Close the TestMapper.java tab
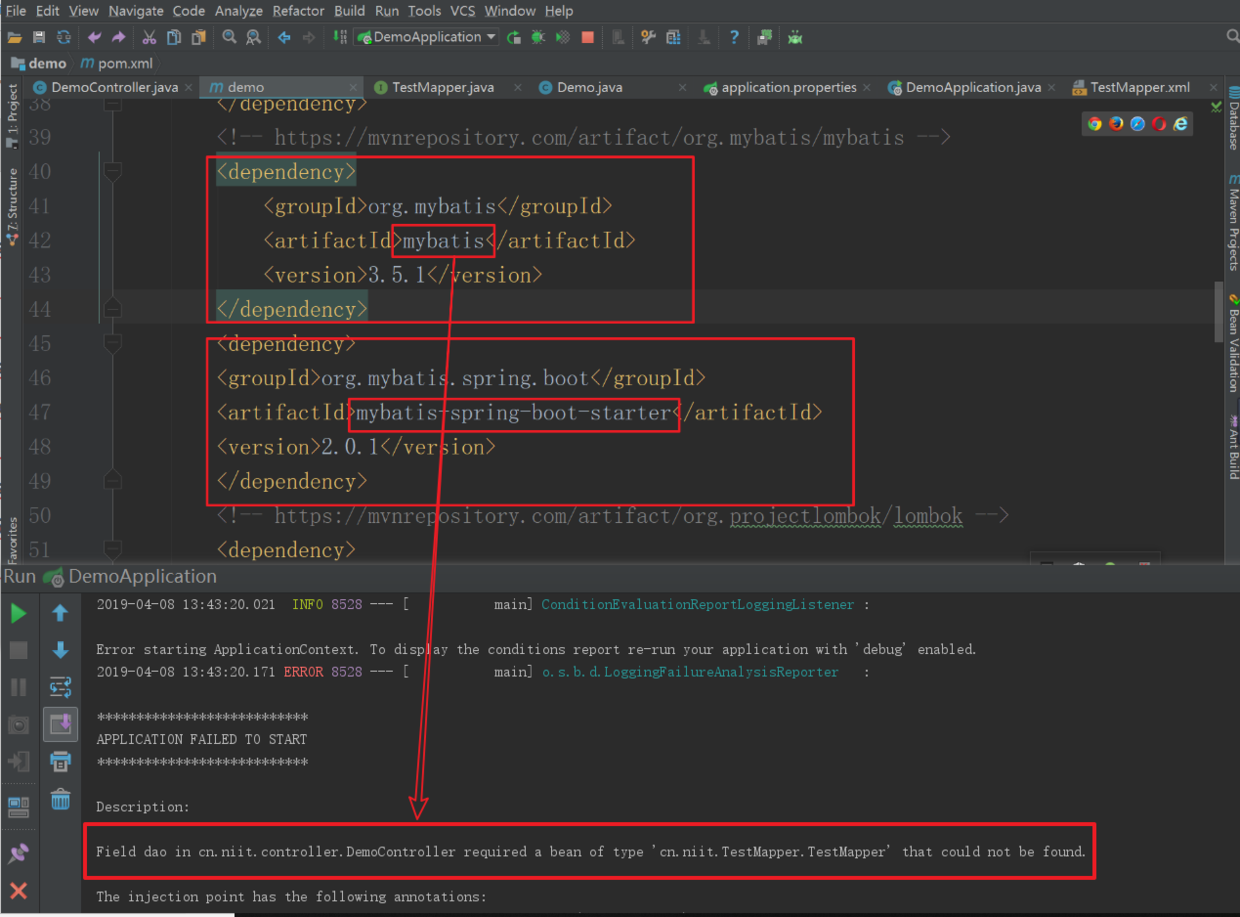1240x917 pixels. 517,88
